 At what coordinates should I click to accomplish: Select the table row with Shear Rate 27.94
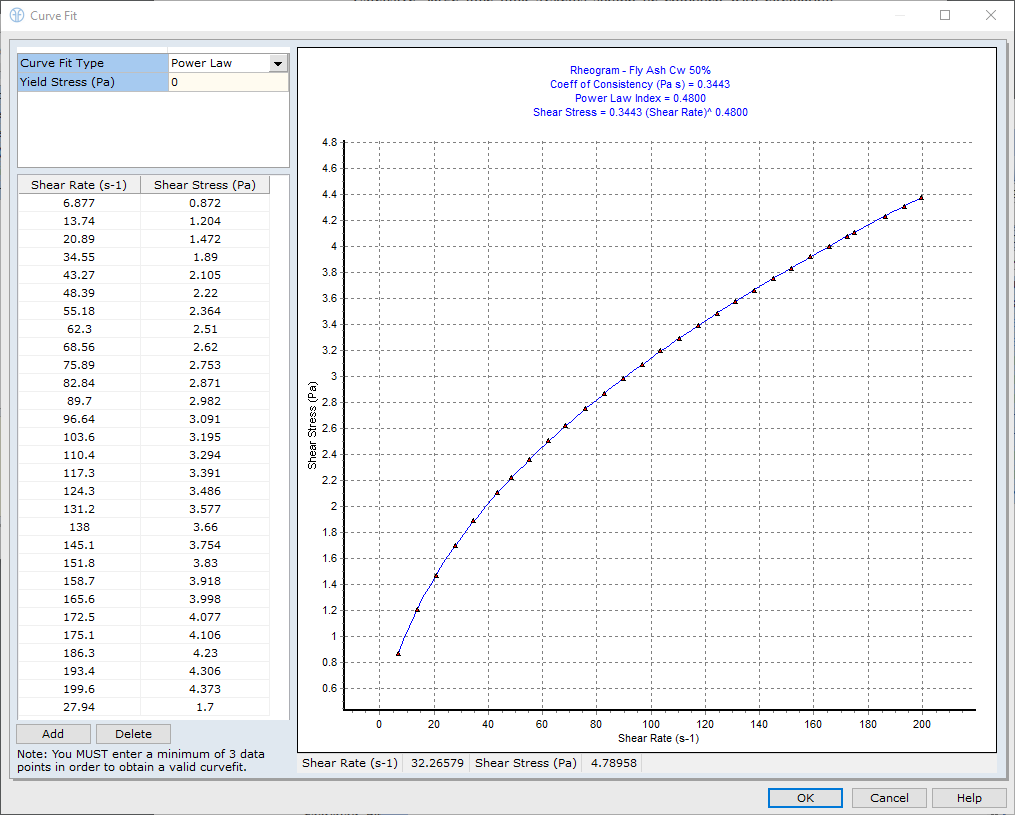pos(80,707)
